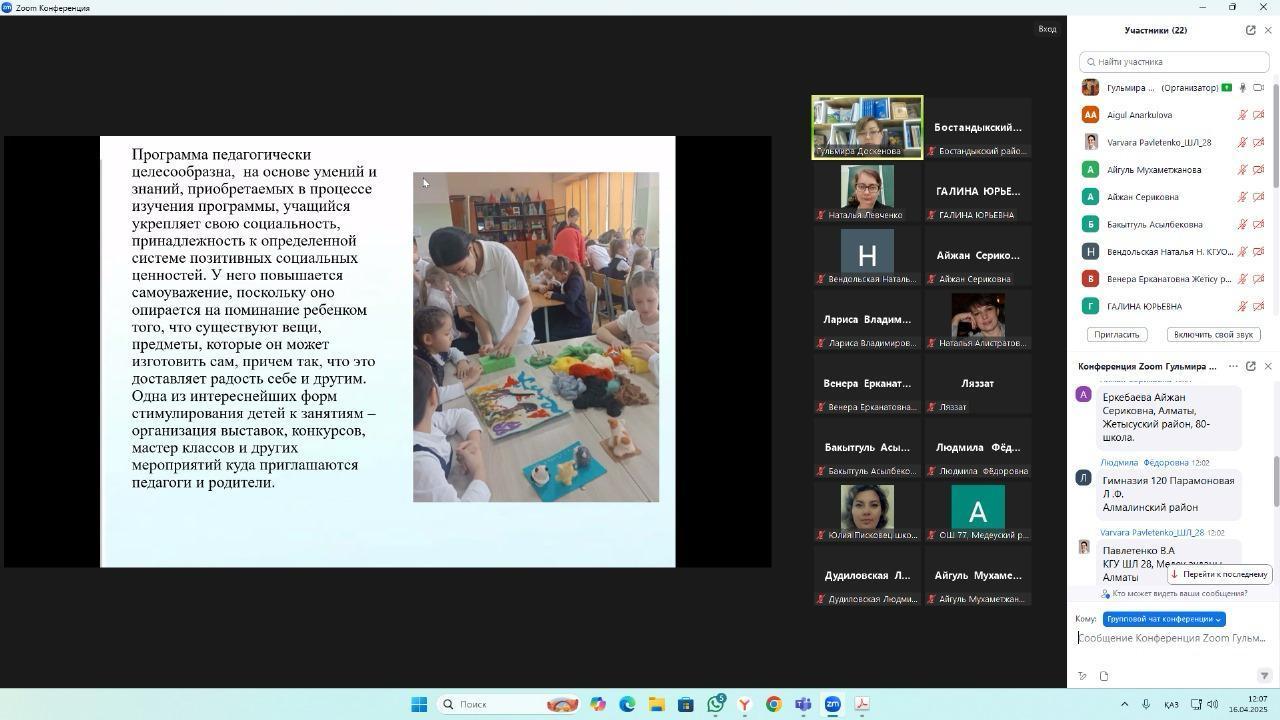Select participant Бакытгуль Асылбекова in list
The width and height of the screenshot is (1280, 720).
pos(1154,224)
